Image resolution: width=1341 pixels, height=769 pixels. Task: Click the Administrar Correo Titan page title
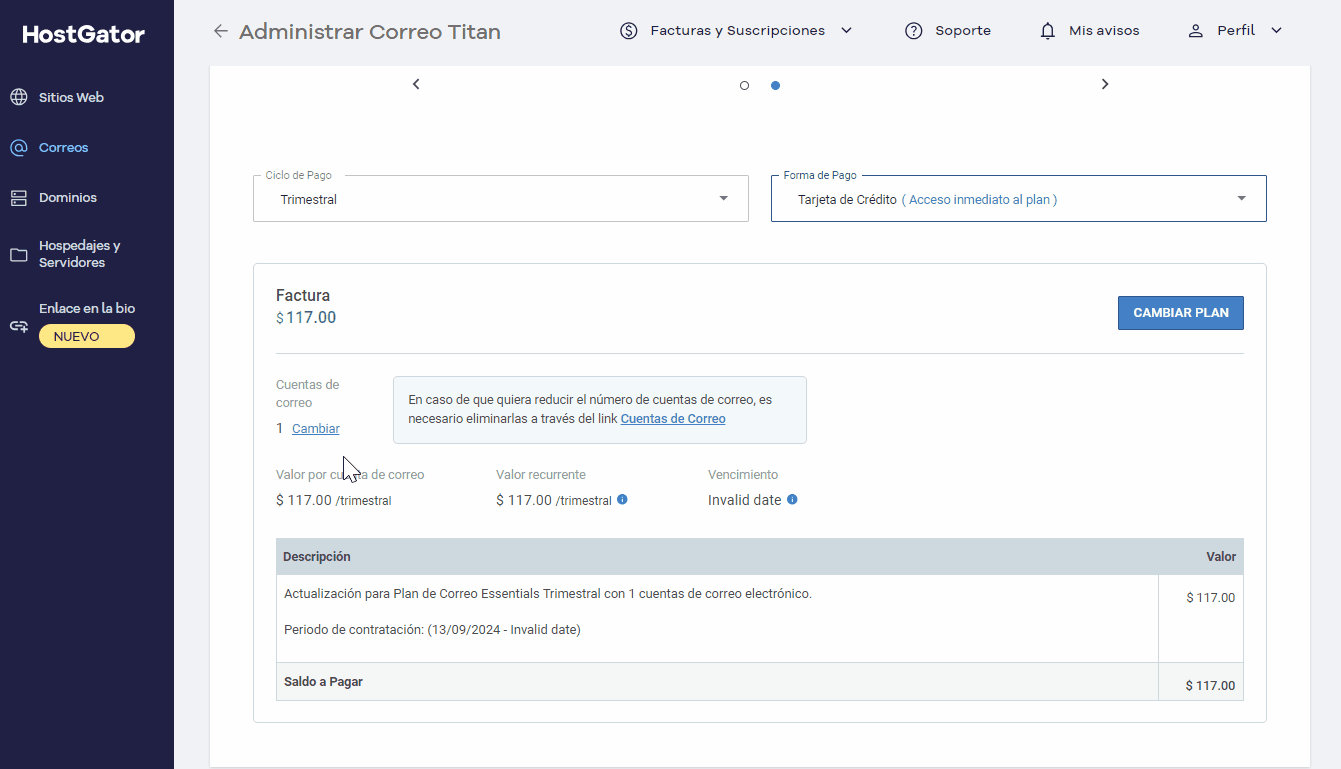pyautogui.click(x=370, y=31)
